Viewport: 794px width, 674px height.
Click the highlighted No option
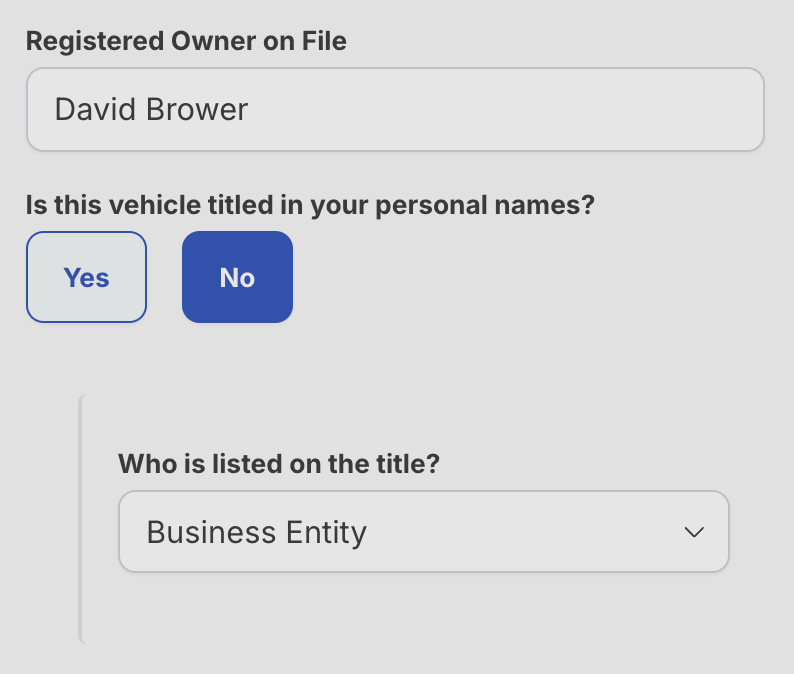click(x=237, y=277)
